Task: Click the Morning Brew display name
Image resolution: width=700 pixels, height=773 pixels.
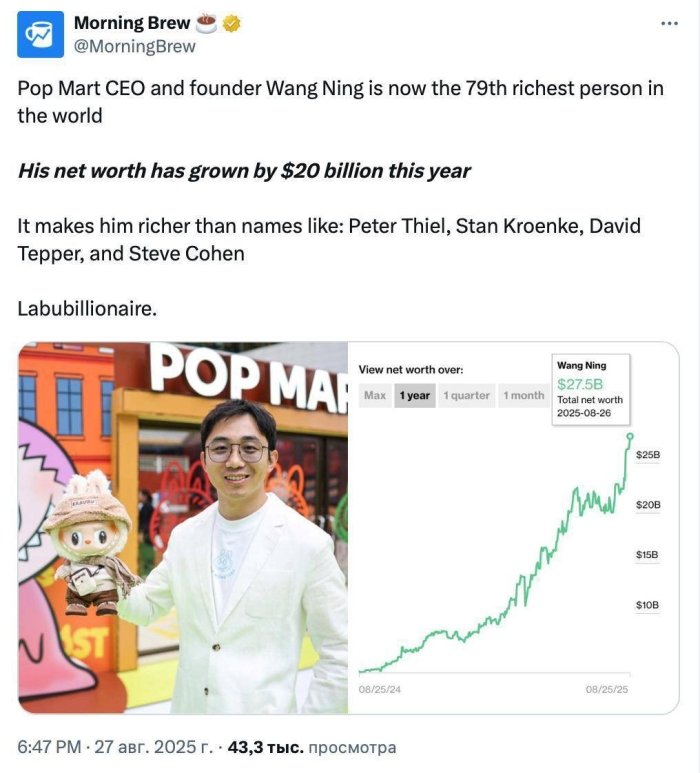Action: [145, 24]
